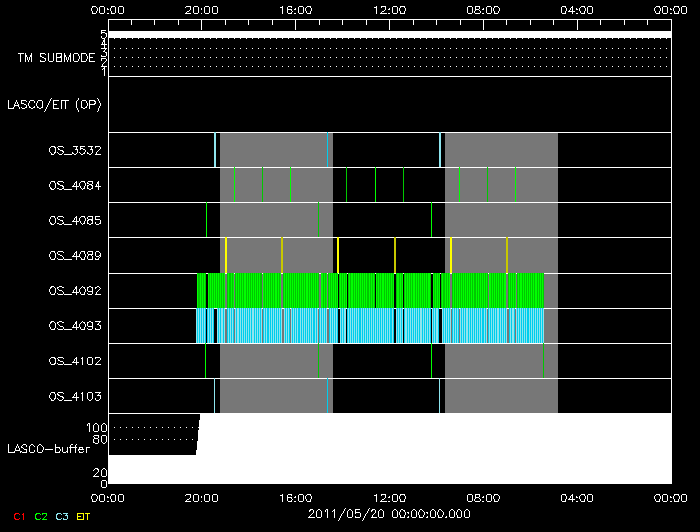
Task: Click the yellow EIT legend entry
Action: click(83, 516)
